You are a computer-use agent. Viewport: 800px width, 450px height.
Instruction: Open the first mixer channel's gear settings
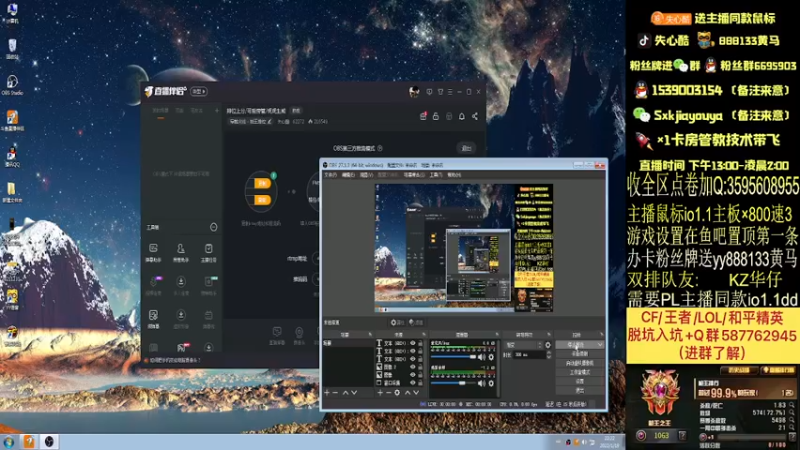[491, 357]
